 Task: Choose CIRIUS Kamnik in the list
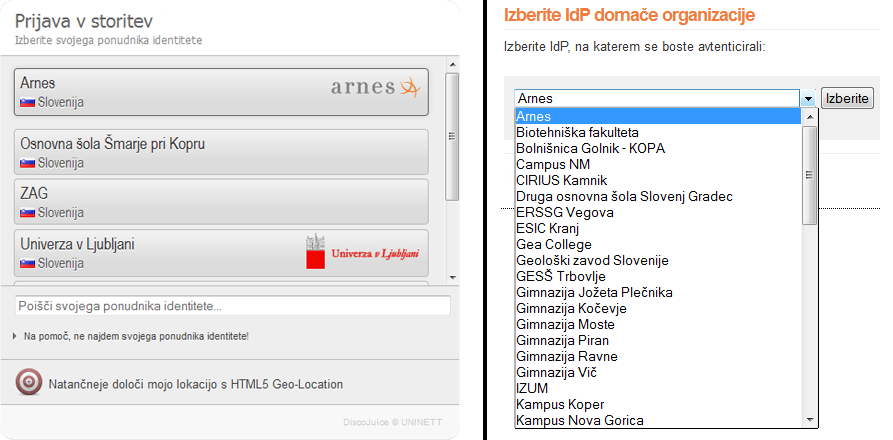click(x=658, y=180)
